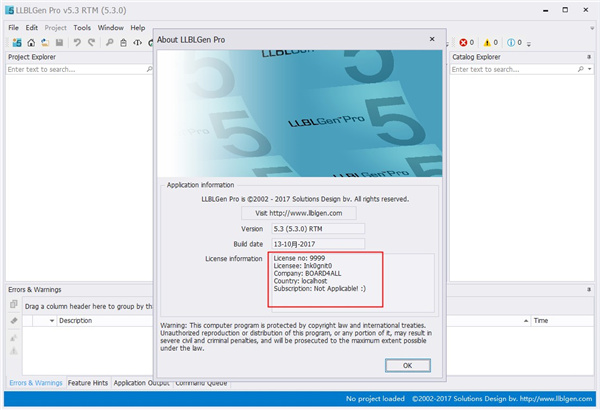
Task: Open the Window menu
Action: pos(111,28)
